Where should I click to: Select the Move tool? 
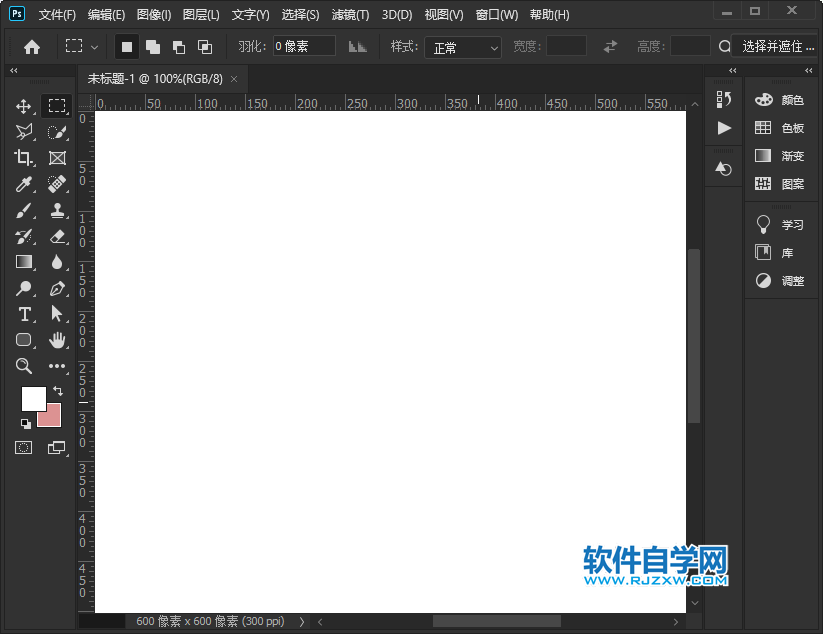click(24, 105)
